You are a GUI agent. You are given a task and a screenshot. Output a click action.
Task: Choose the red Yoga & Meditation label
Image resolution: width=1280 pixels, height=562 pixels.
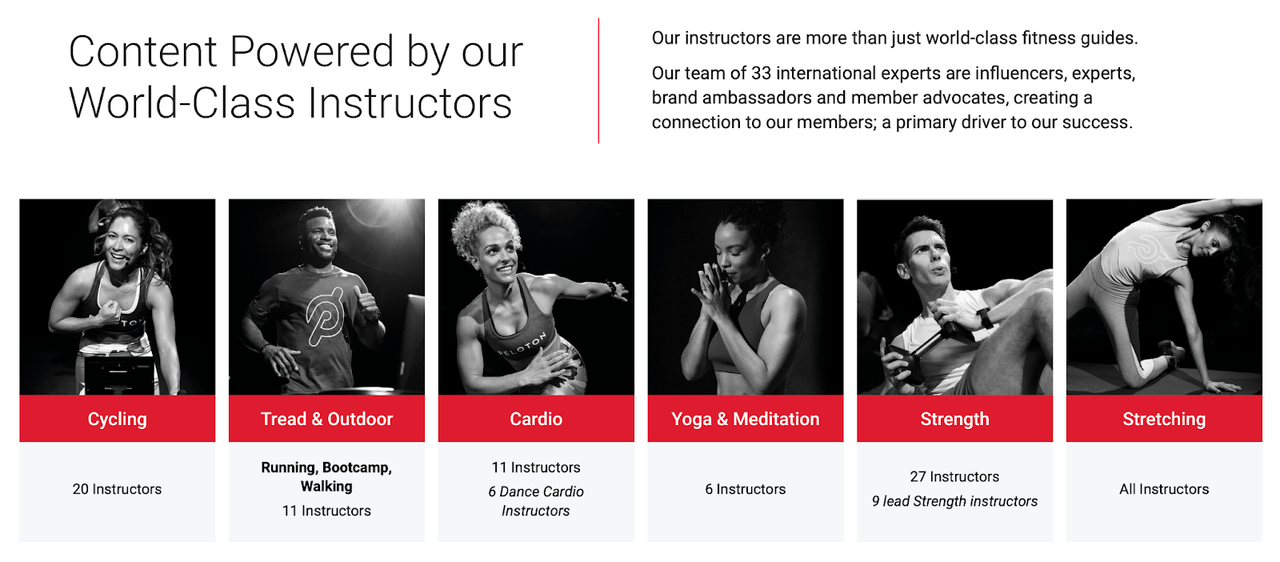(745, 419)
